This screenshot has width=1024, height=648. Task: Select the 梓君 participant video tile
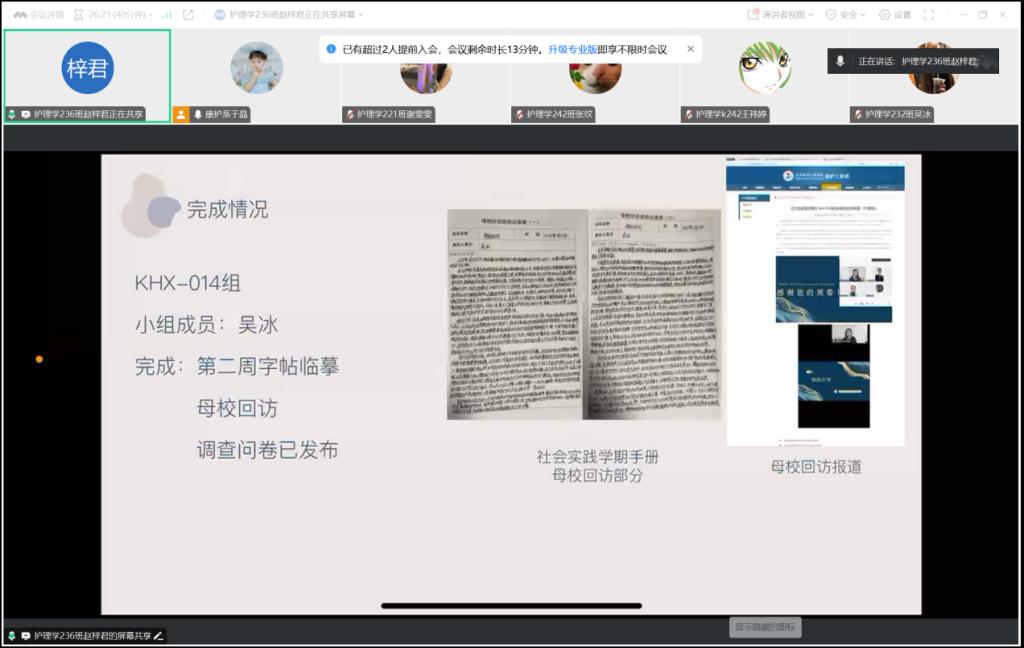pos(87,68)
